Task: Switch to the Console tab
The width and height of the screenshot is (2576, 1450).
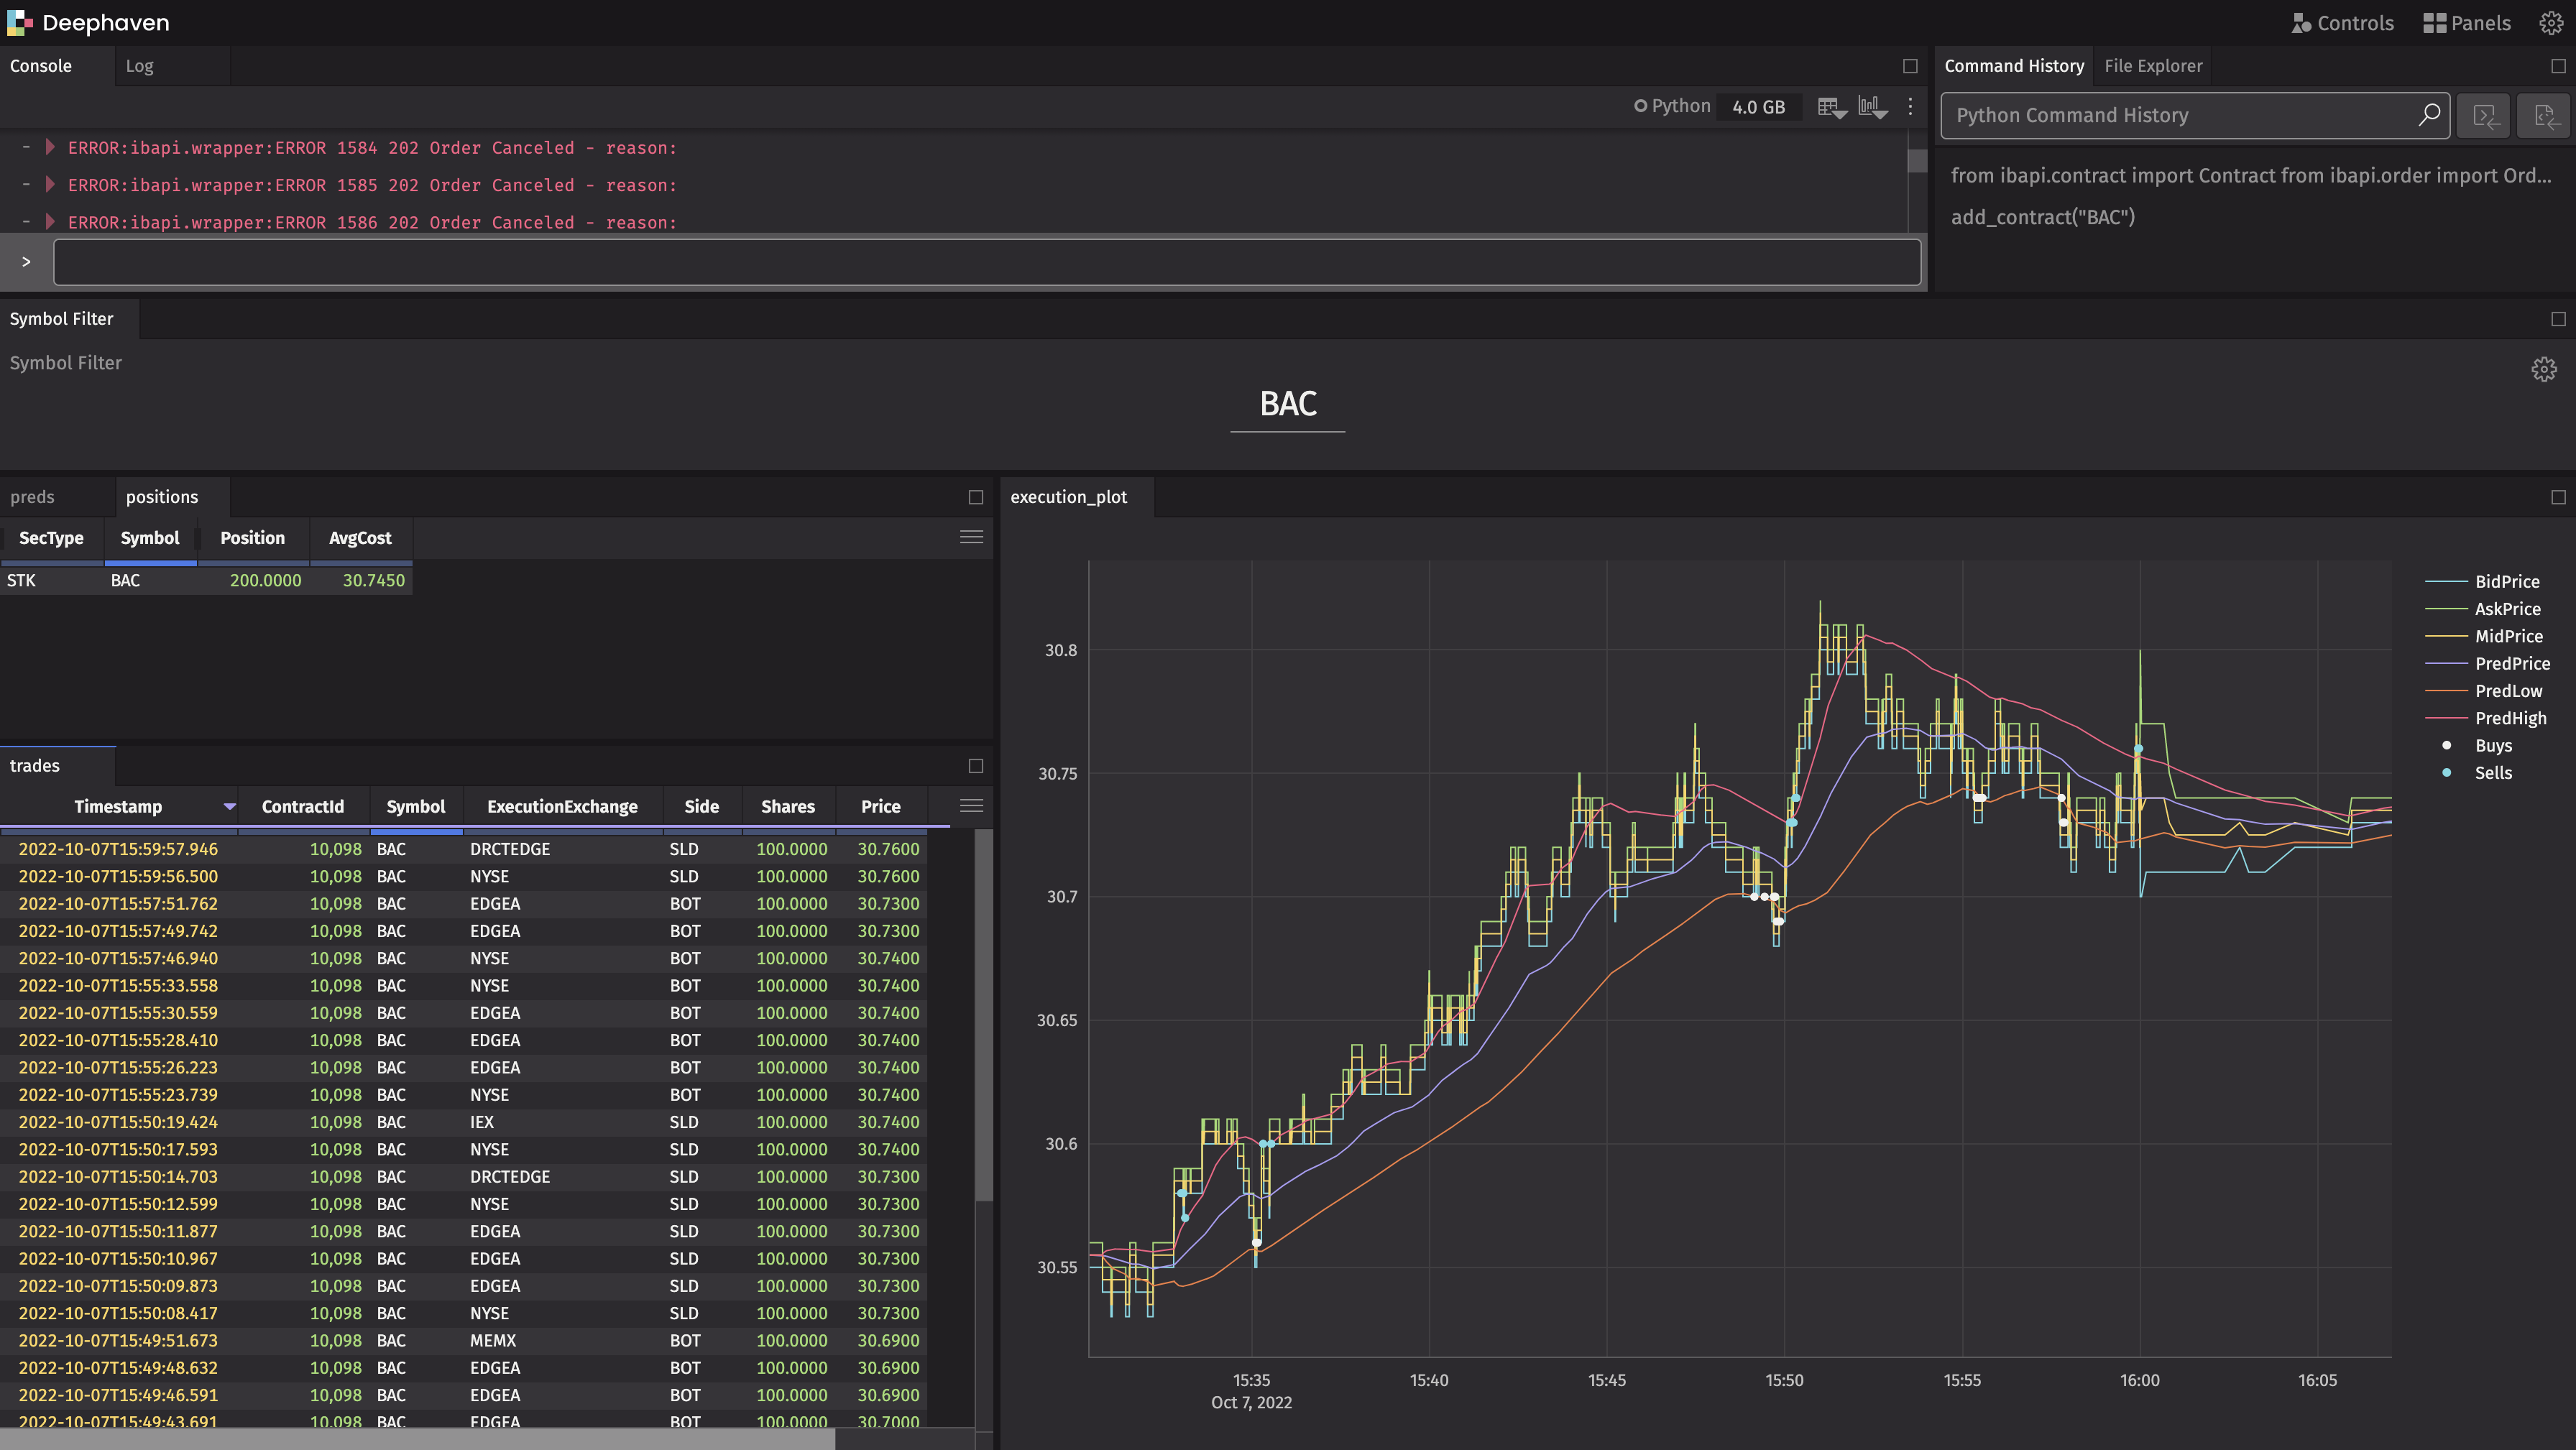Action: (x=41, y=66)
